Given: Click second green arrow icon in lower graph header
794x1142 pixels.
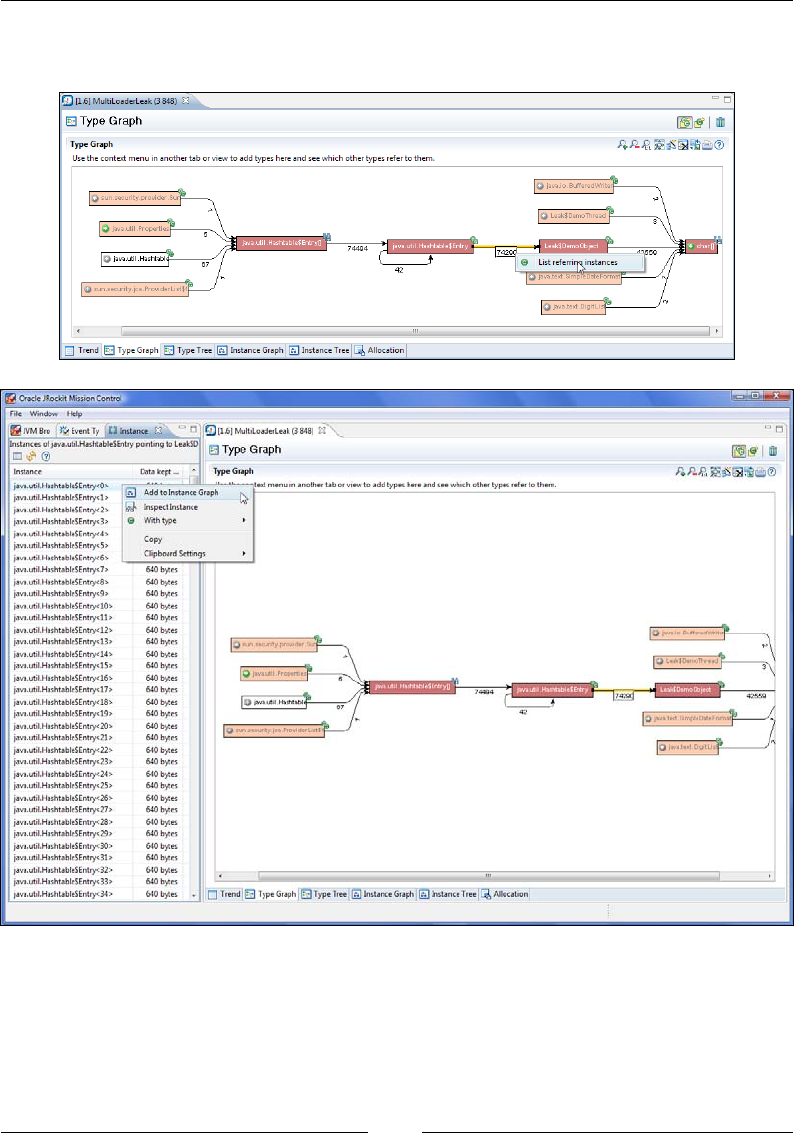Looking at the screenshot, I should tap(754, 451).
